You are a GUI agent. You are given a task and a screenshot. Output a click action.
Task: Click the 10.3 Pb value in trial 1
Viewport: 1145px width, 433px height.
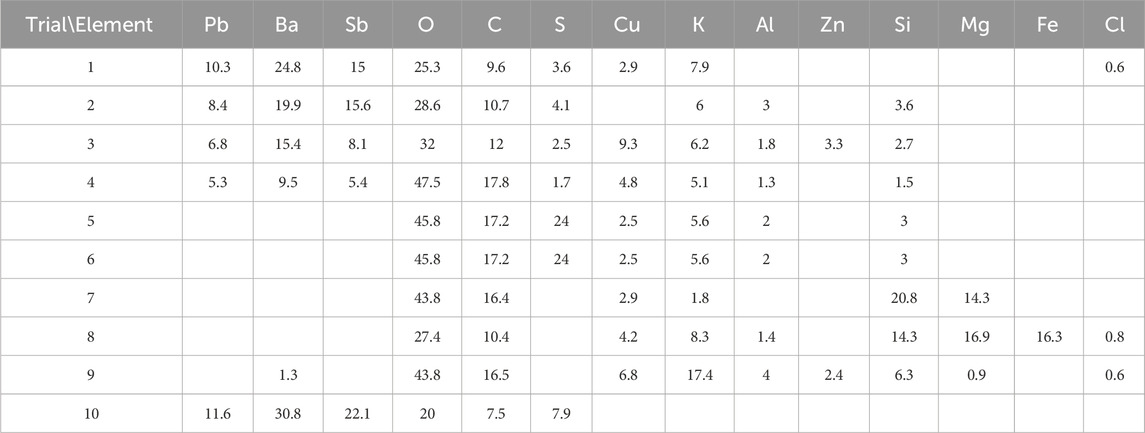(217, 67)
